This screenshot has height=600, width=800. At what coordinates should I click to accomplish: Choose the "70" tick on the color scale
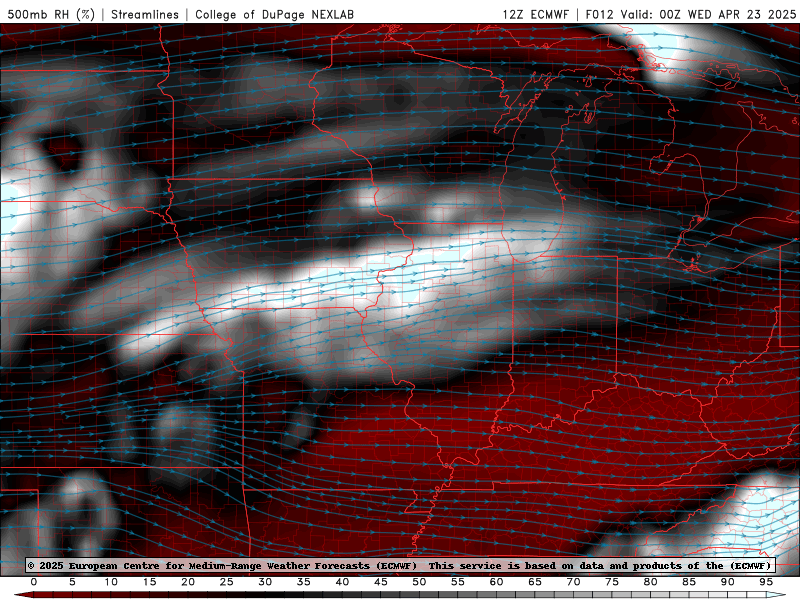pyautogui.click(x=573, y=582)
